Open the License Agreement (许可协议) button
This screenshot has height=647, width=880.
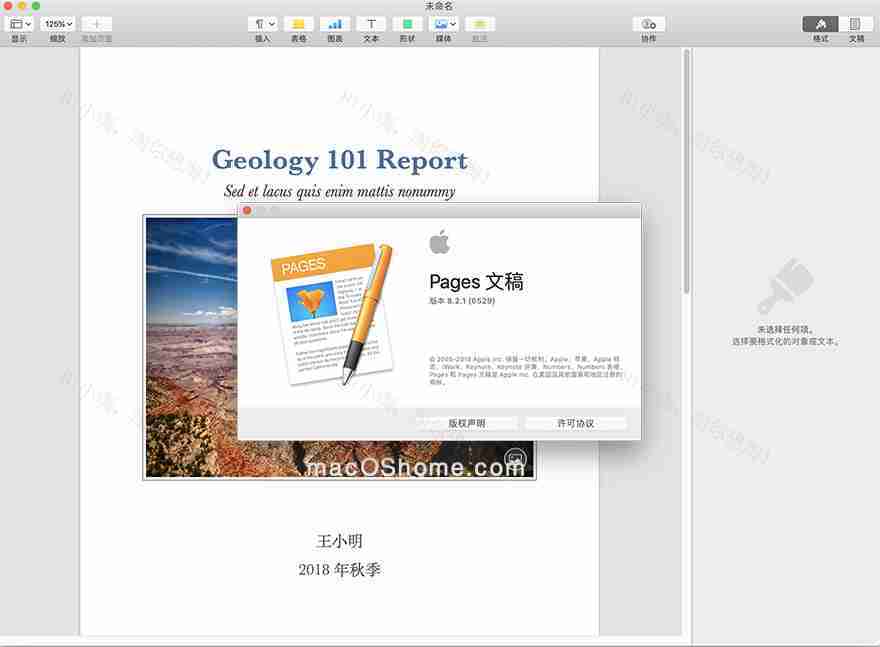coord(576,423)
